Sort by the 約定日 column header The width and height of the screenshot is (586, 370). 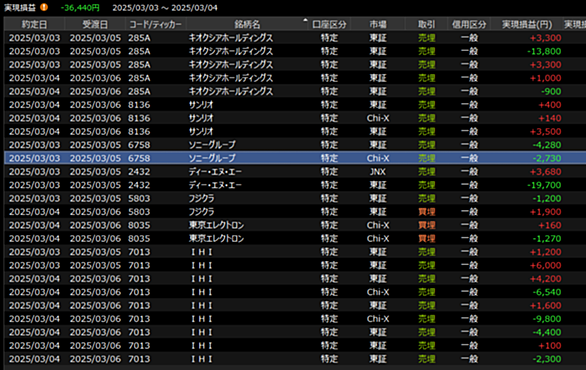pos(34,25)
